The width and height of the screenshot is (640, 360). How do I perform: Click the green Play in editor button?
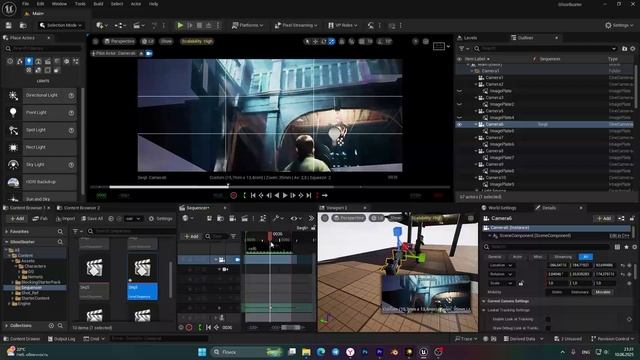[180, 25]
